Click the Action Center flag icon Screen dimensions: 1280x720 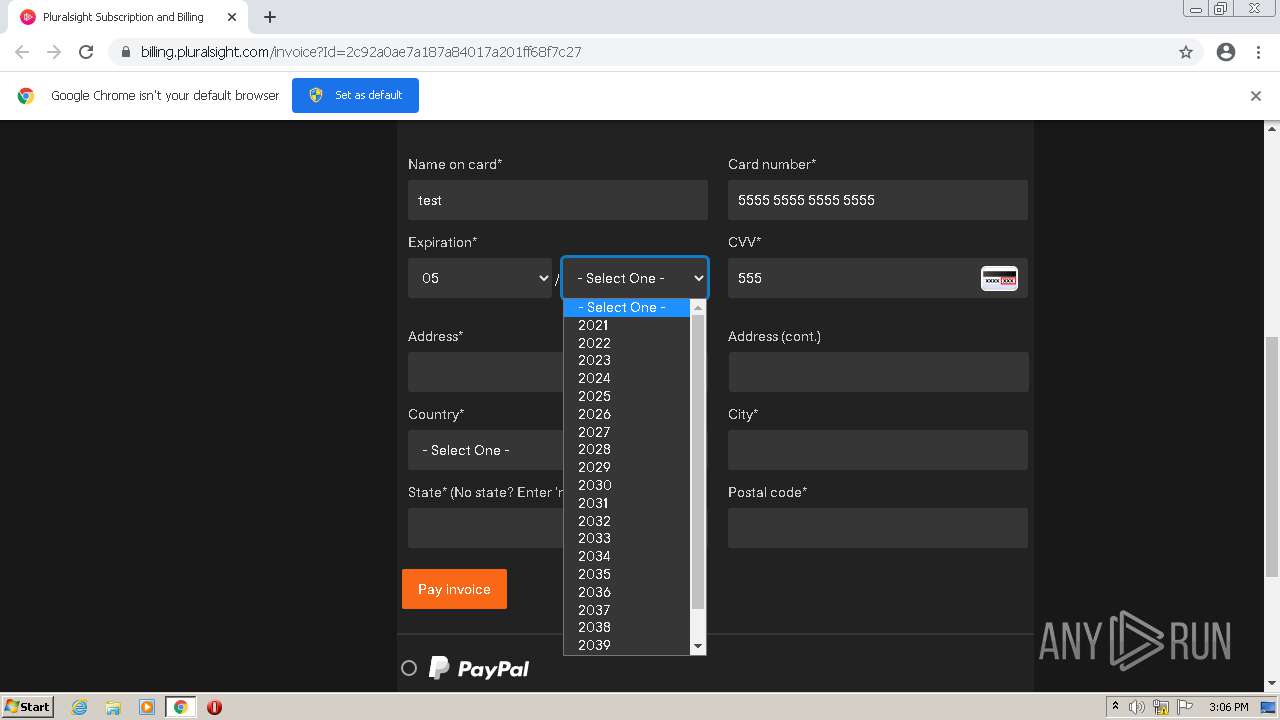coord(1184,707)
